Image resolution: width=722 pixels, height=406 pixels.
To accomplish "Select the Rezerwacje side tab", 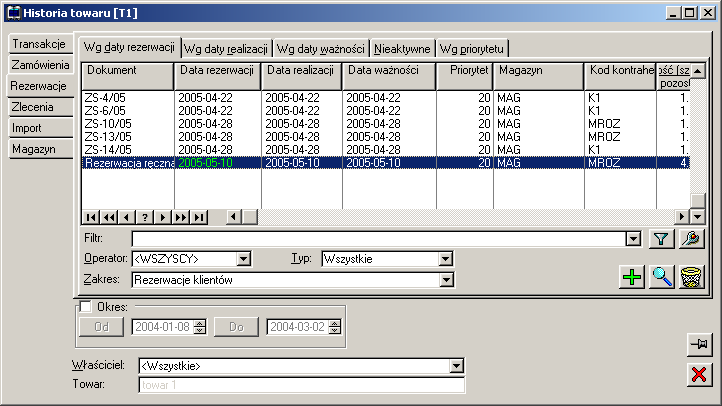I will tap(39, 86).
